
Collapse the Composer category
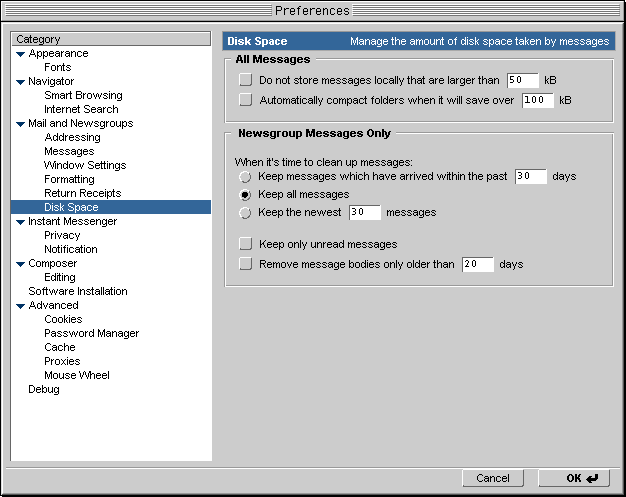[20, 264]
